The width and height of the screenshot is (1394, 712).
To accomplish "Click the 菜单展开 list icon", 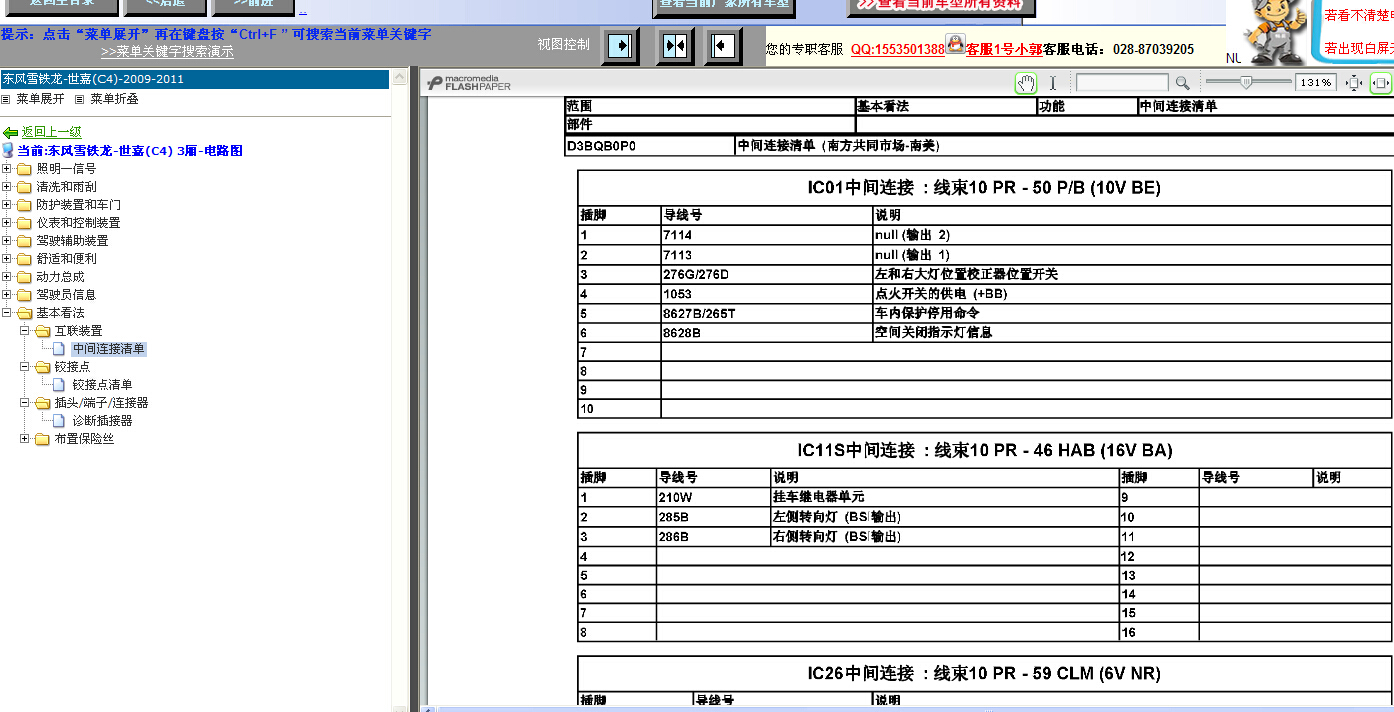I will (x=6, y=99).
